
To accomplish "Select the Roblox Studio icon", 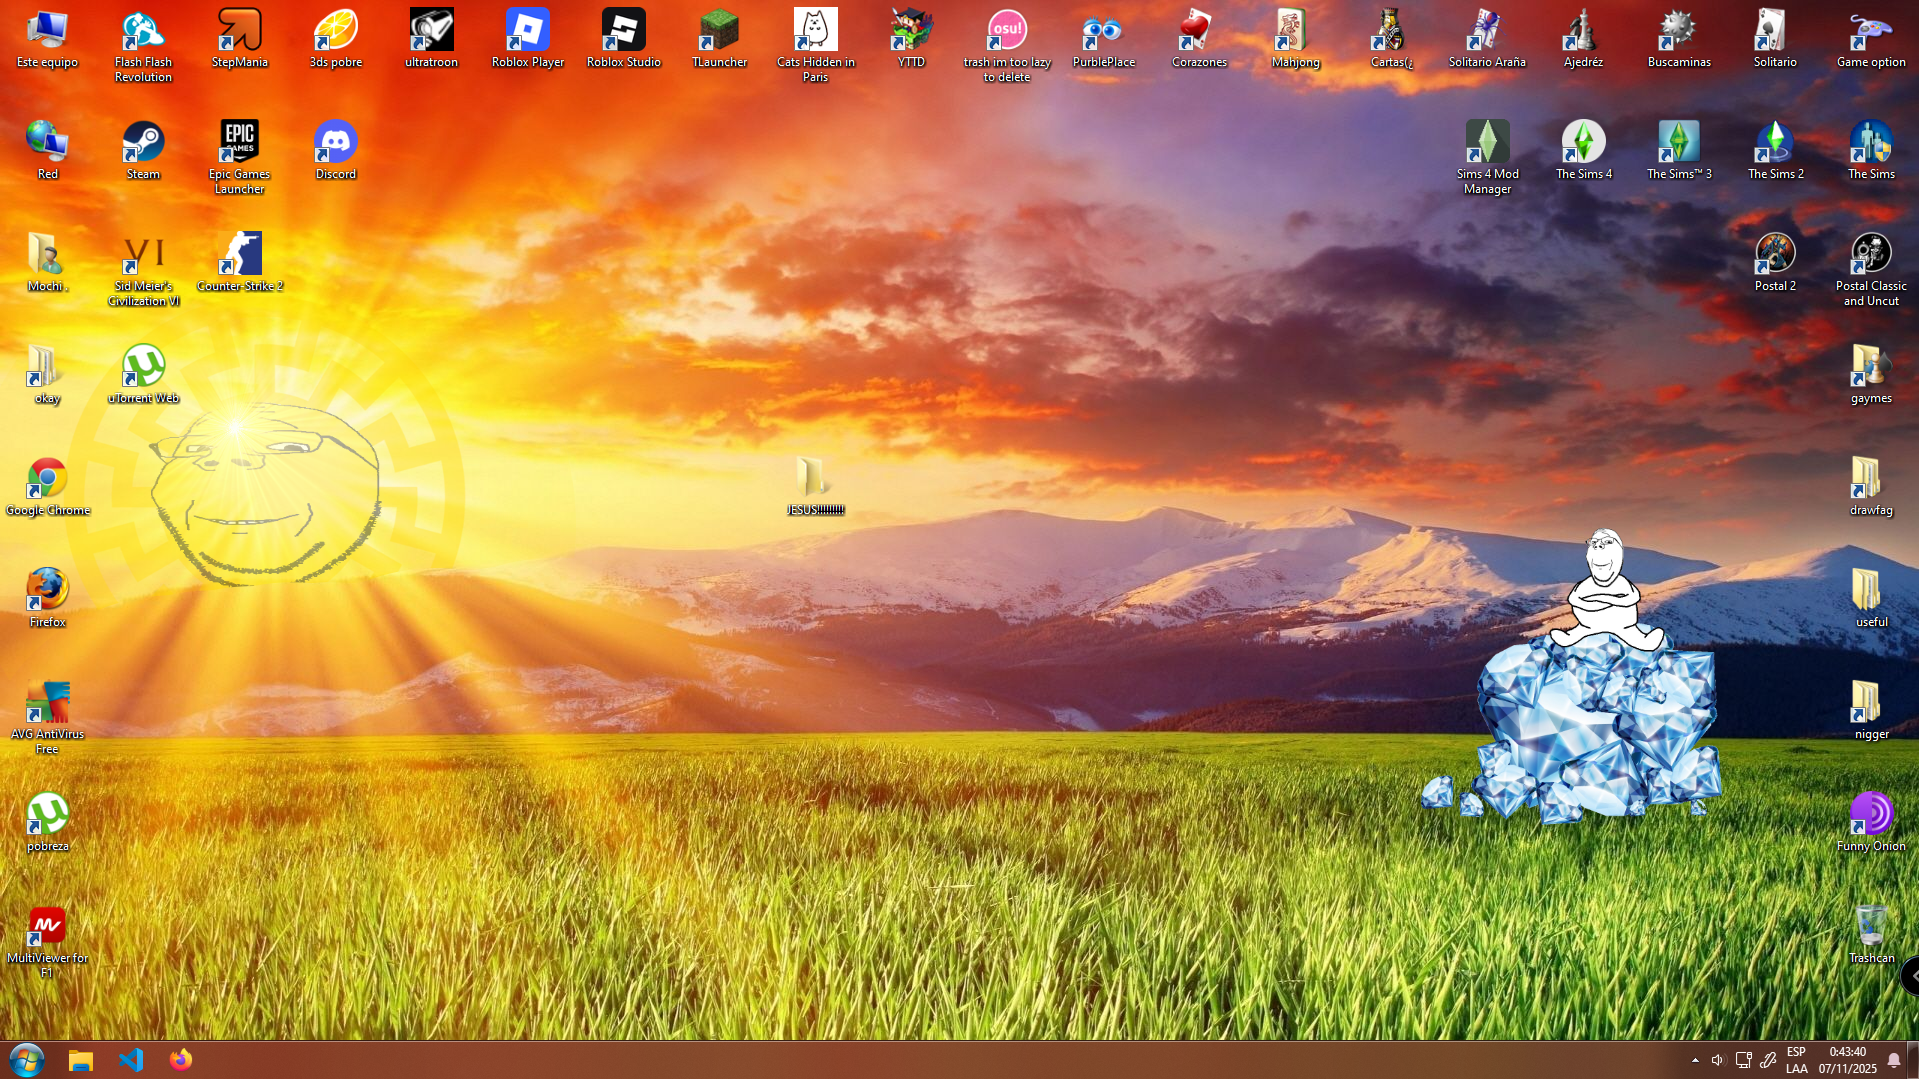I will coord(623,31).
